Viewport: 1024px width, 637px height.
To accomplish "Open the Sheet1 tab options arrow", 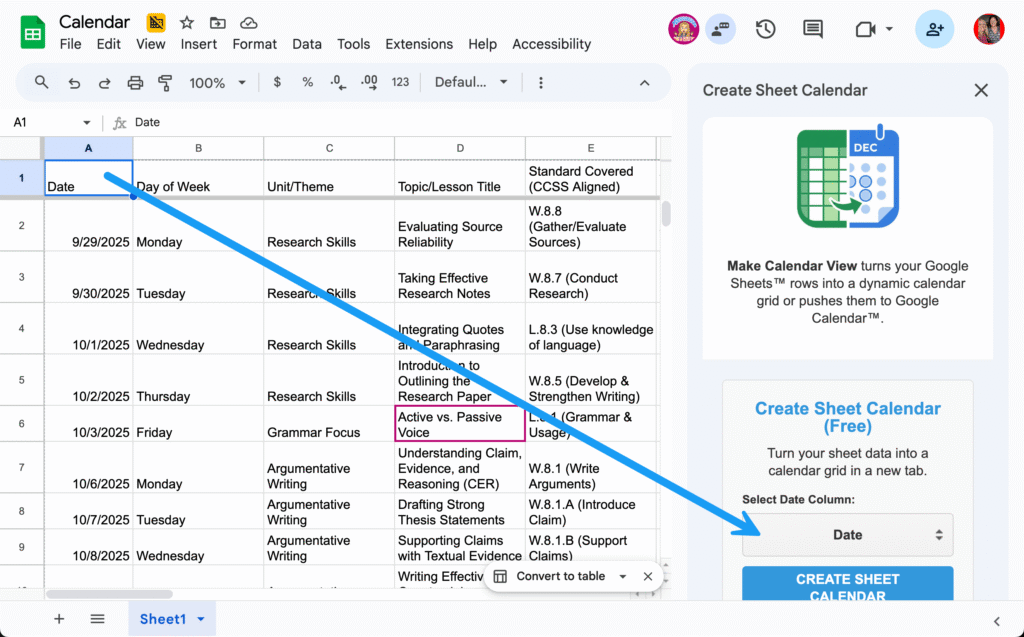I will [201, 619].
